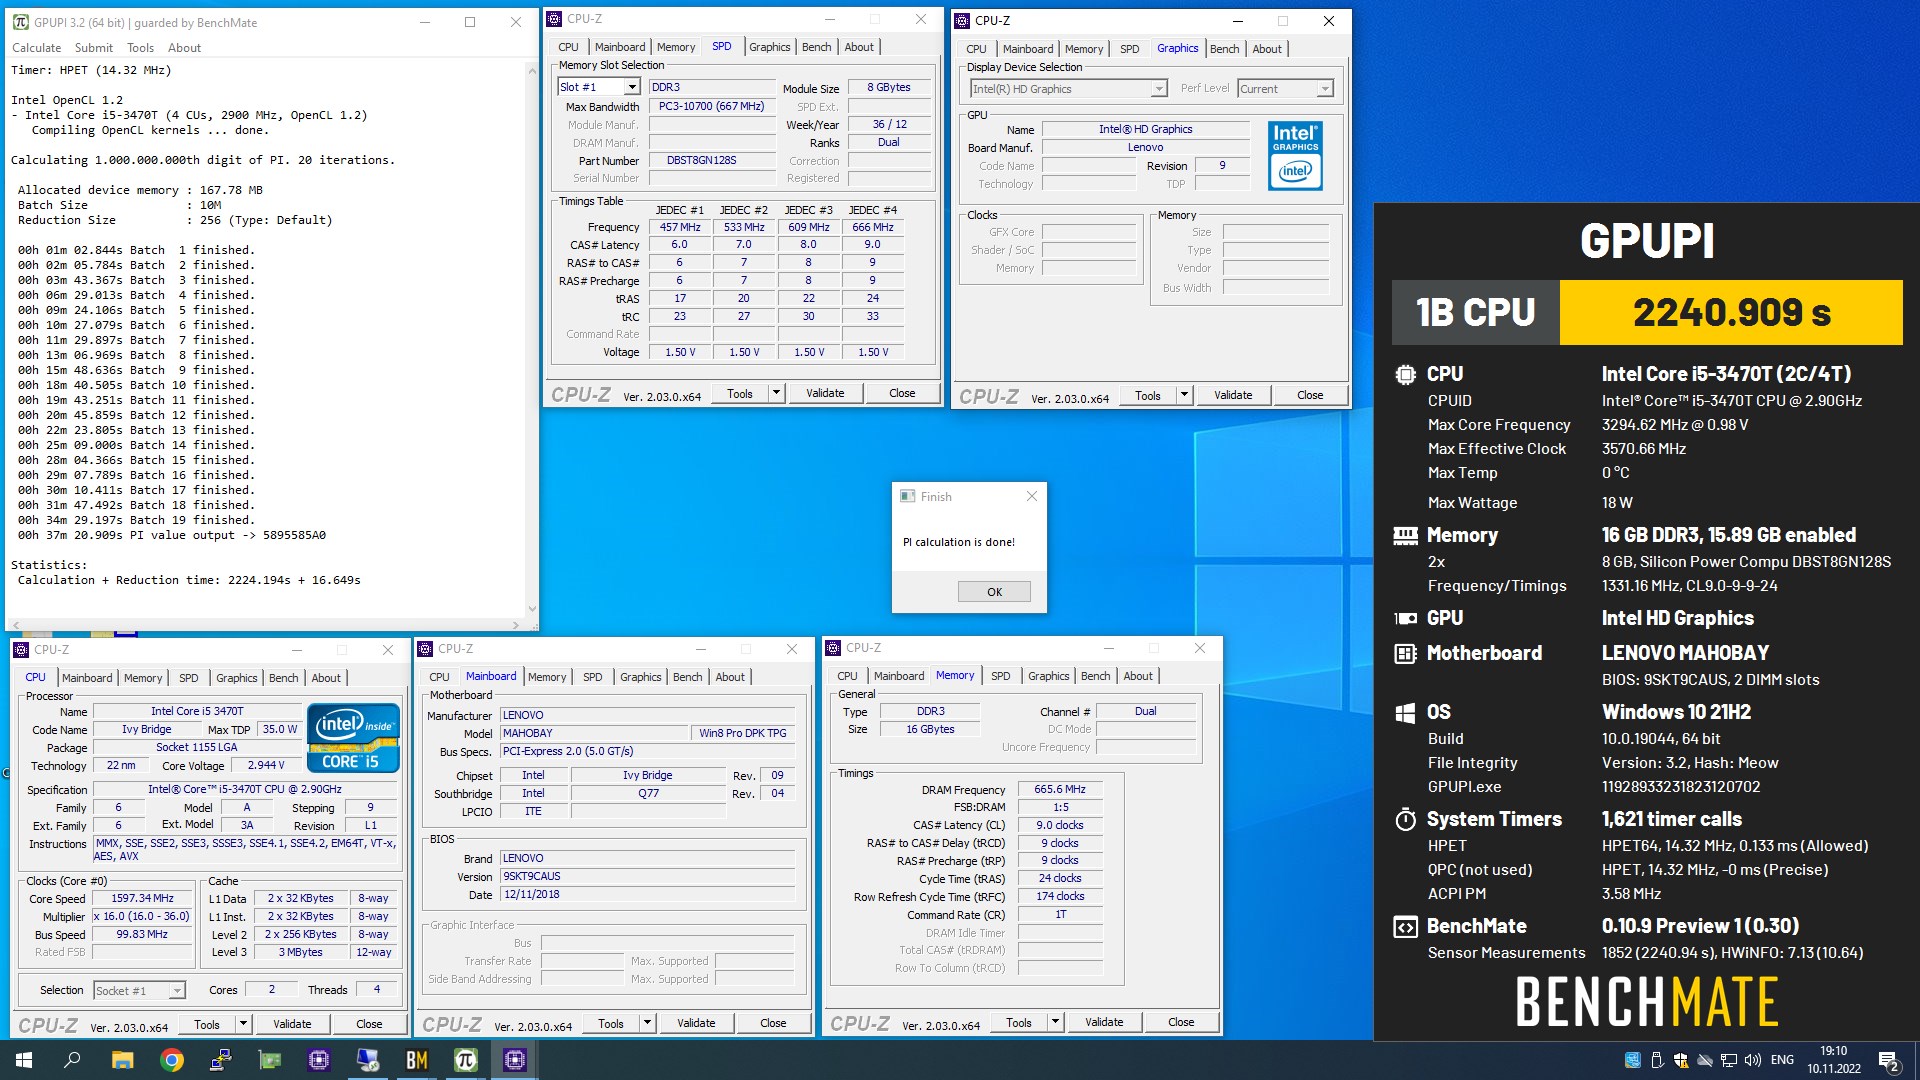1920x1080 pixels.
Task: Open the graphics-card app icon in taskbar
Action: point(270,1060)
